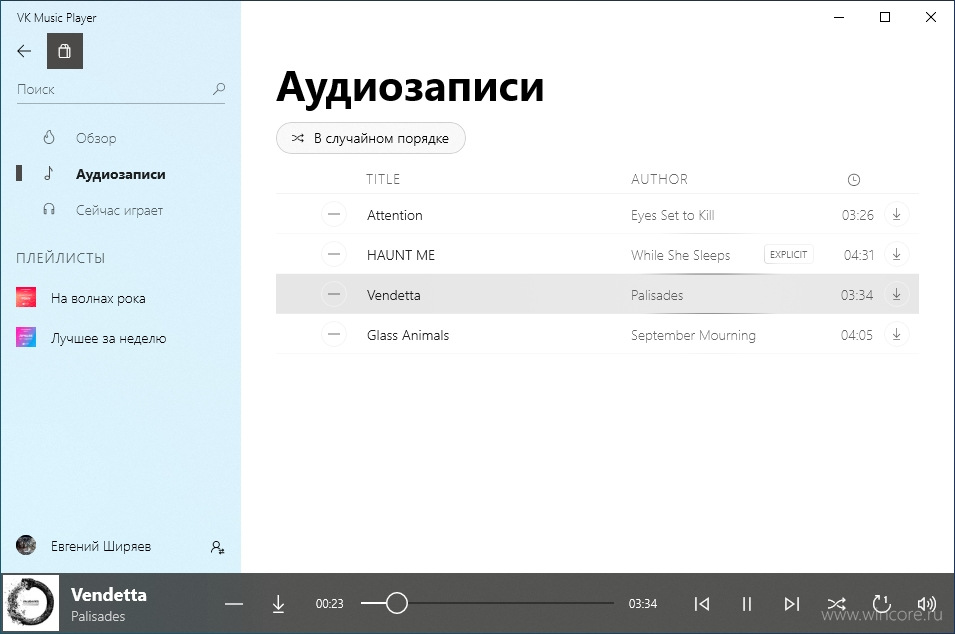
Task: Download Vendetta from the track list
Action: tap(897, 294)
